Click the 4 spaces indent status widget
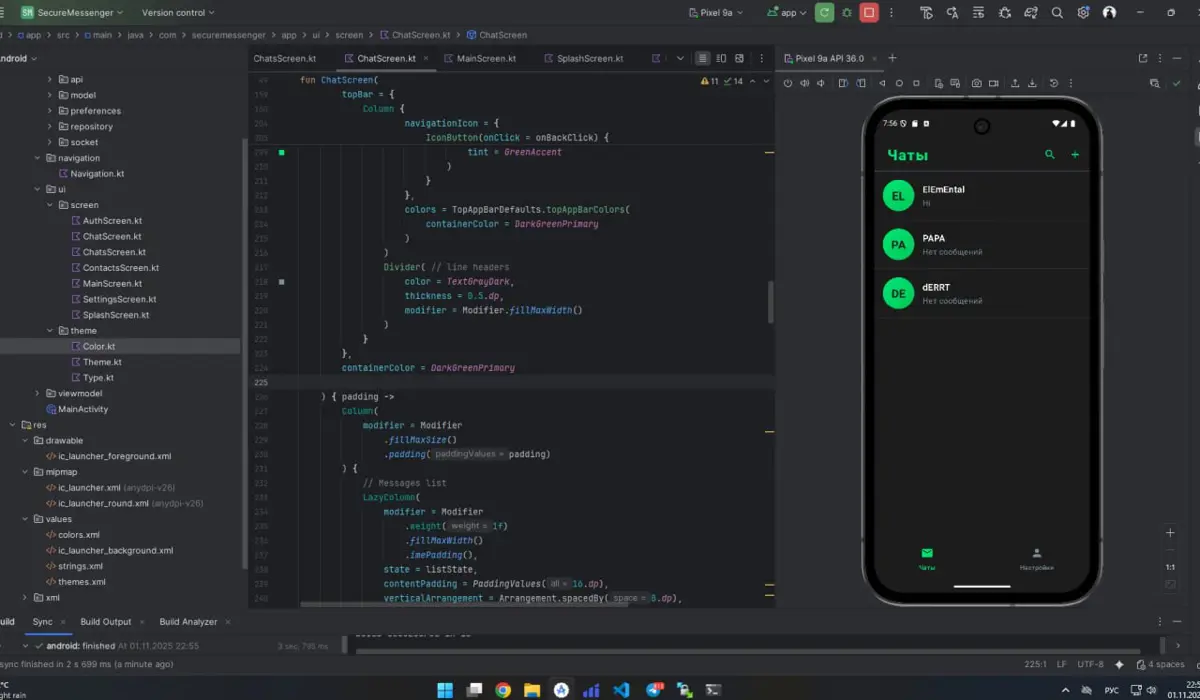 point(1160,664)
